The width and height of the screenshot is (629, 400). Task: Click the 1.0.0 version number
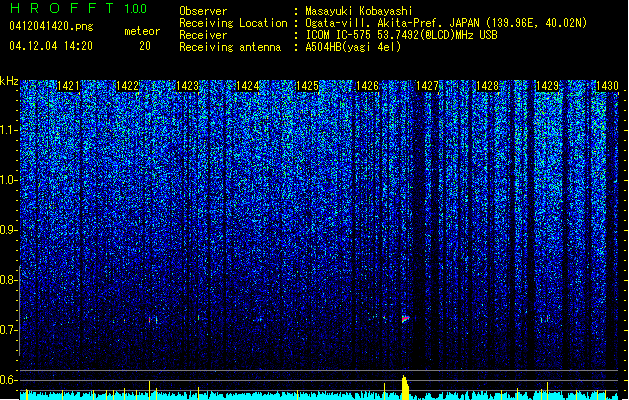tap(136, 8)
